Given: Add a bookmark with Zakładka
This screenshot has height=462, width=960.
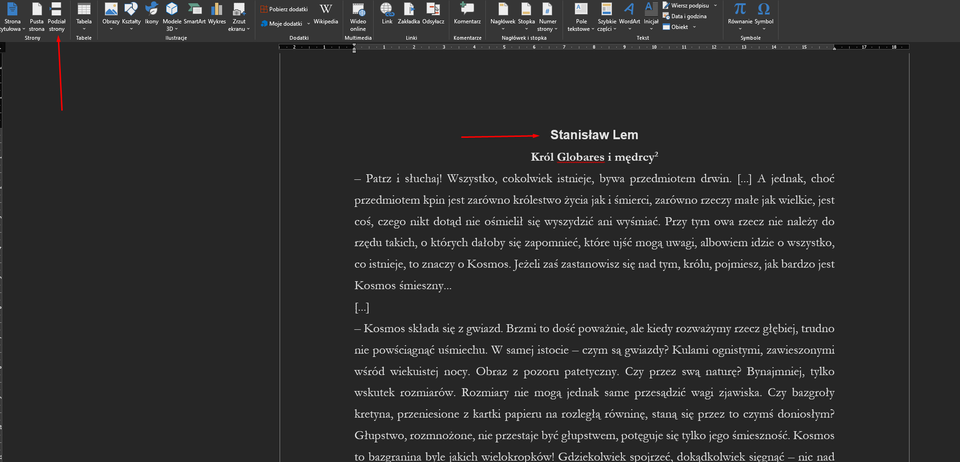Looking at the screenshot, I should tap(408, 13).
